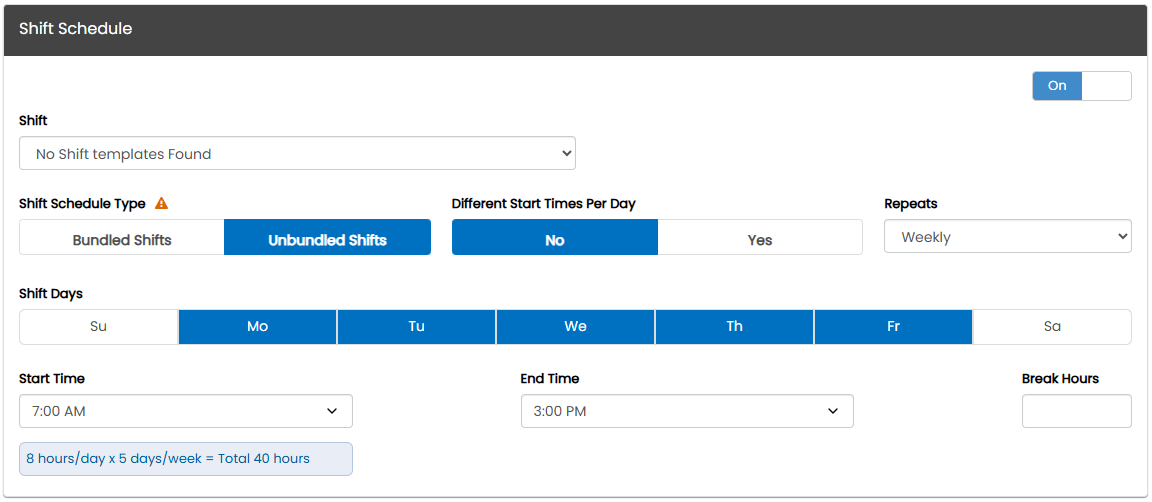Click the Shift Schedule header title
Viewport: 1152px width, 502px height.
point(76,29)
